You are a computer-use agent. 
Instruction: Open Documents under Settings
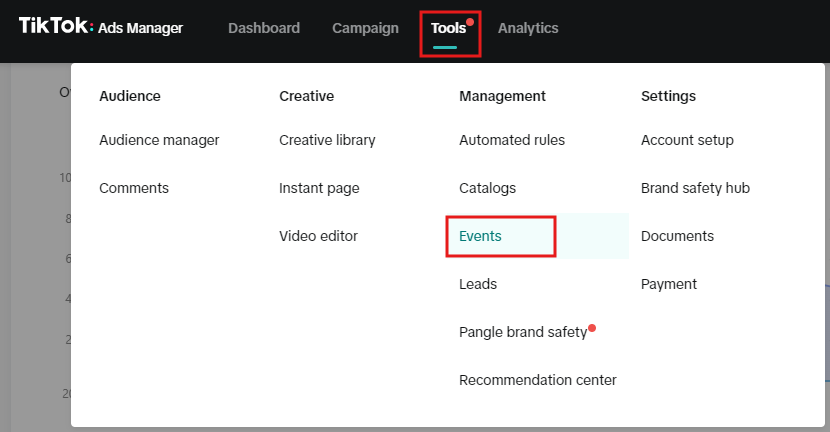click(677, 236)
